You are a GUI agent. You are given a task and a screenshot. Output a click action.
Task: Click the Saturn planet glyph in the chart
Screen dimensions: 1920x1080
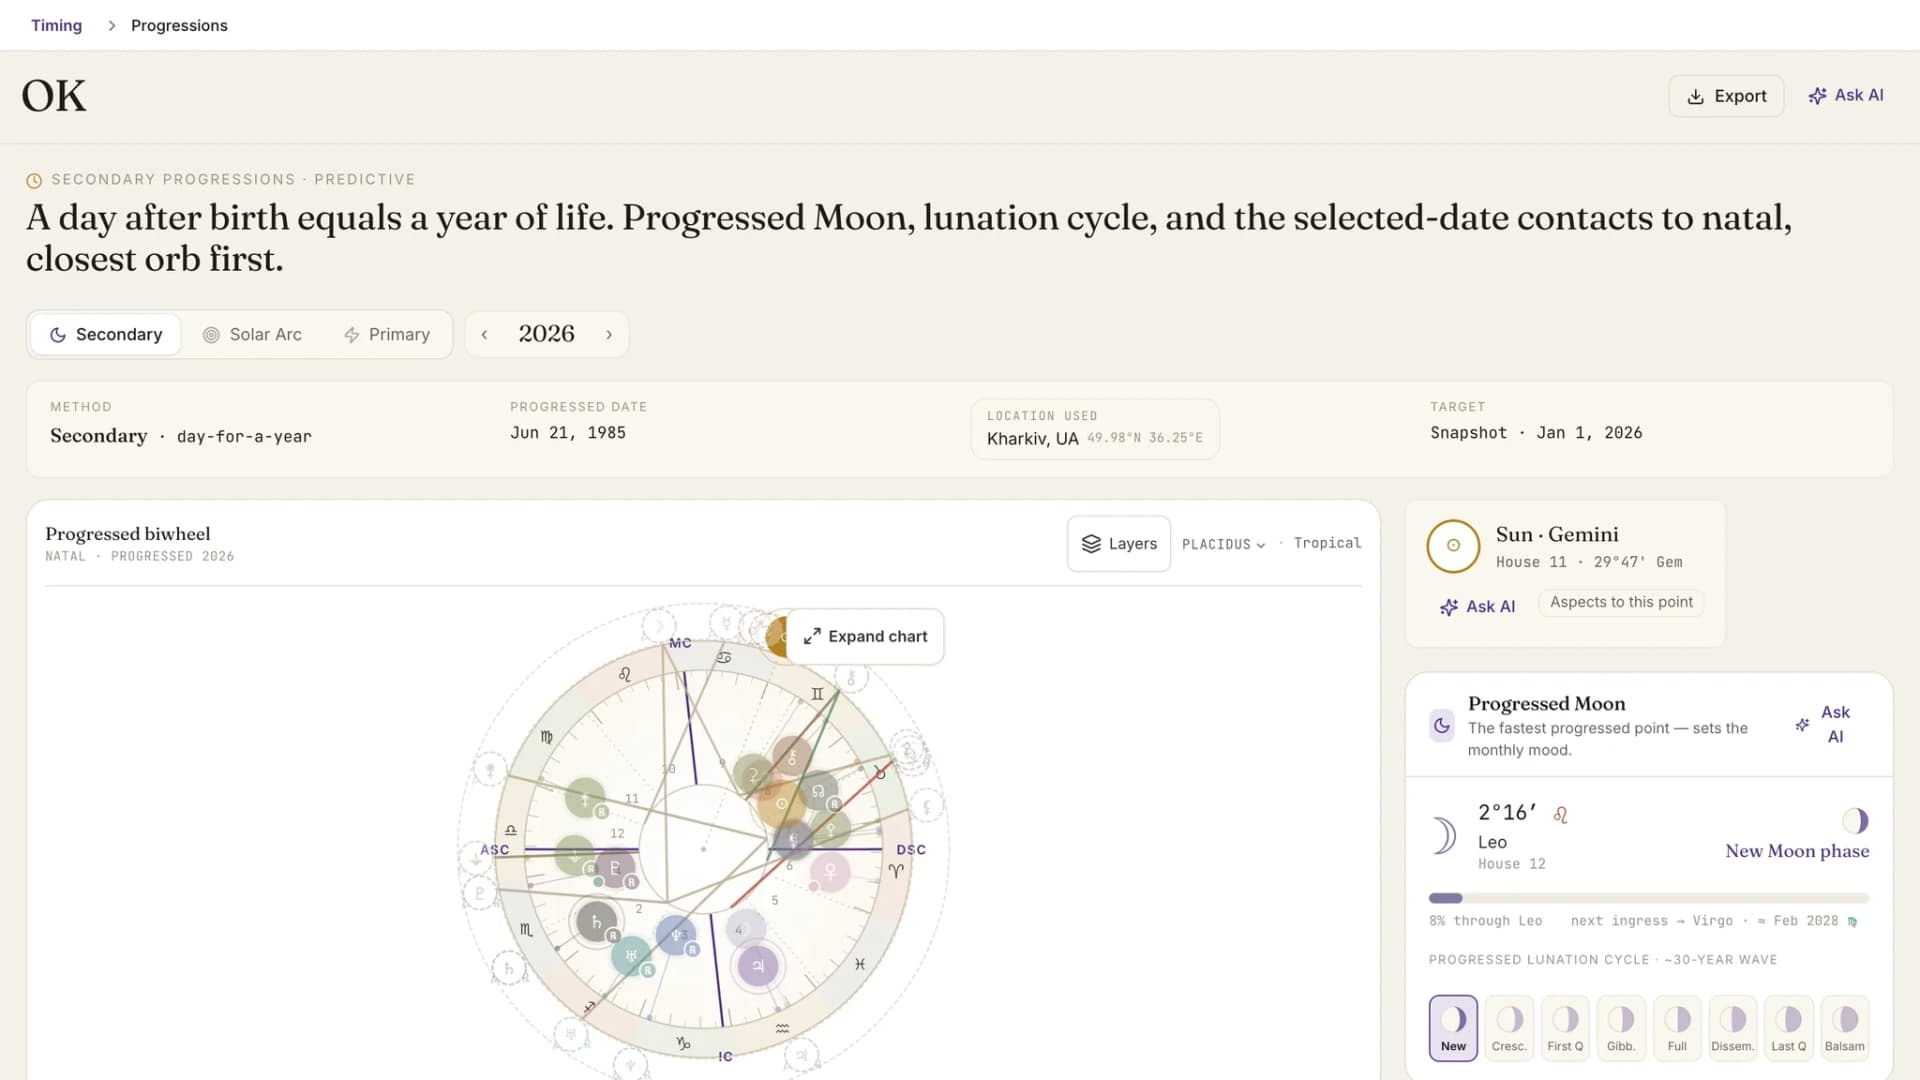pos(597,922)
